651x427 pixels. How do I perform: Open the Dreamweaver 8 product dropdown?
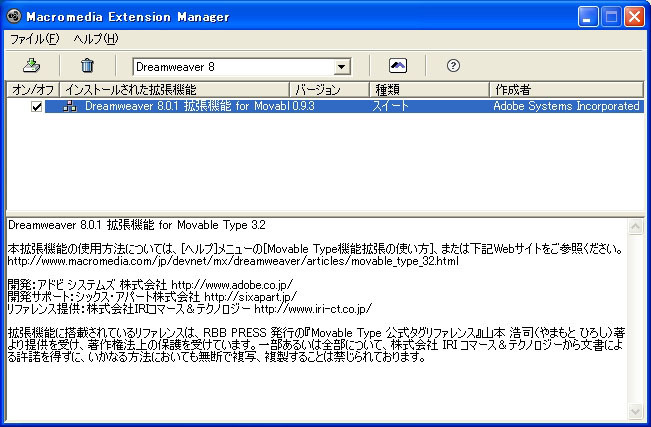click(342, 66)
